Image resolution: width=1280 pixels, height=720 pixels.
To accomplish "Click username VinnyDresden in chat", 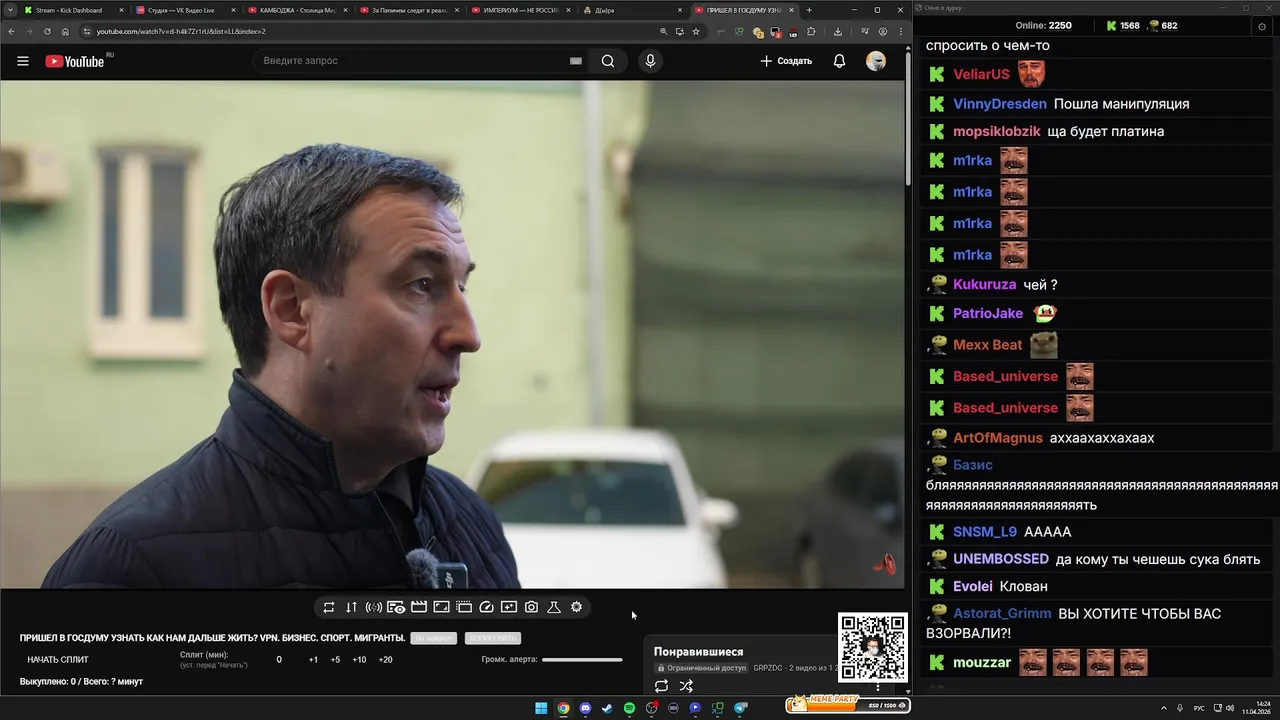I will pyautogui.click(x=1000, y=104).
